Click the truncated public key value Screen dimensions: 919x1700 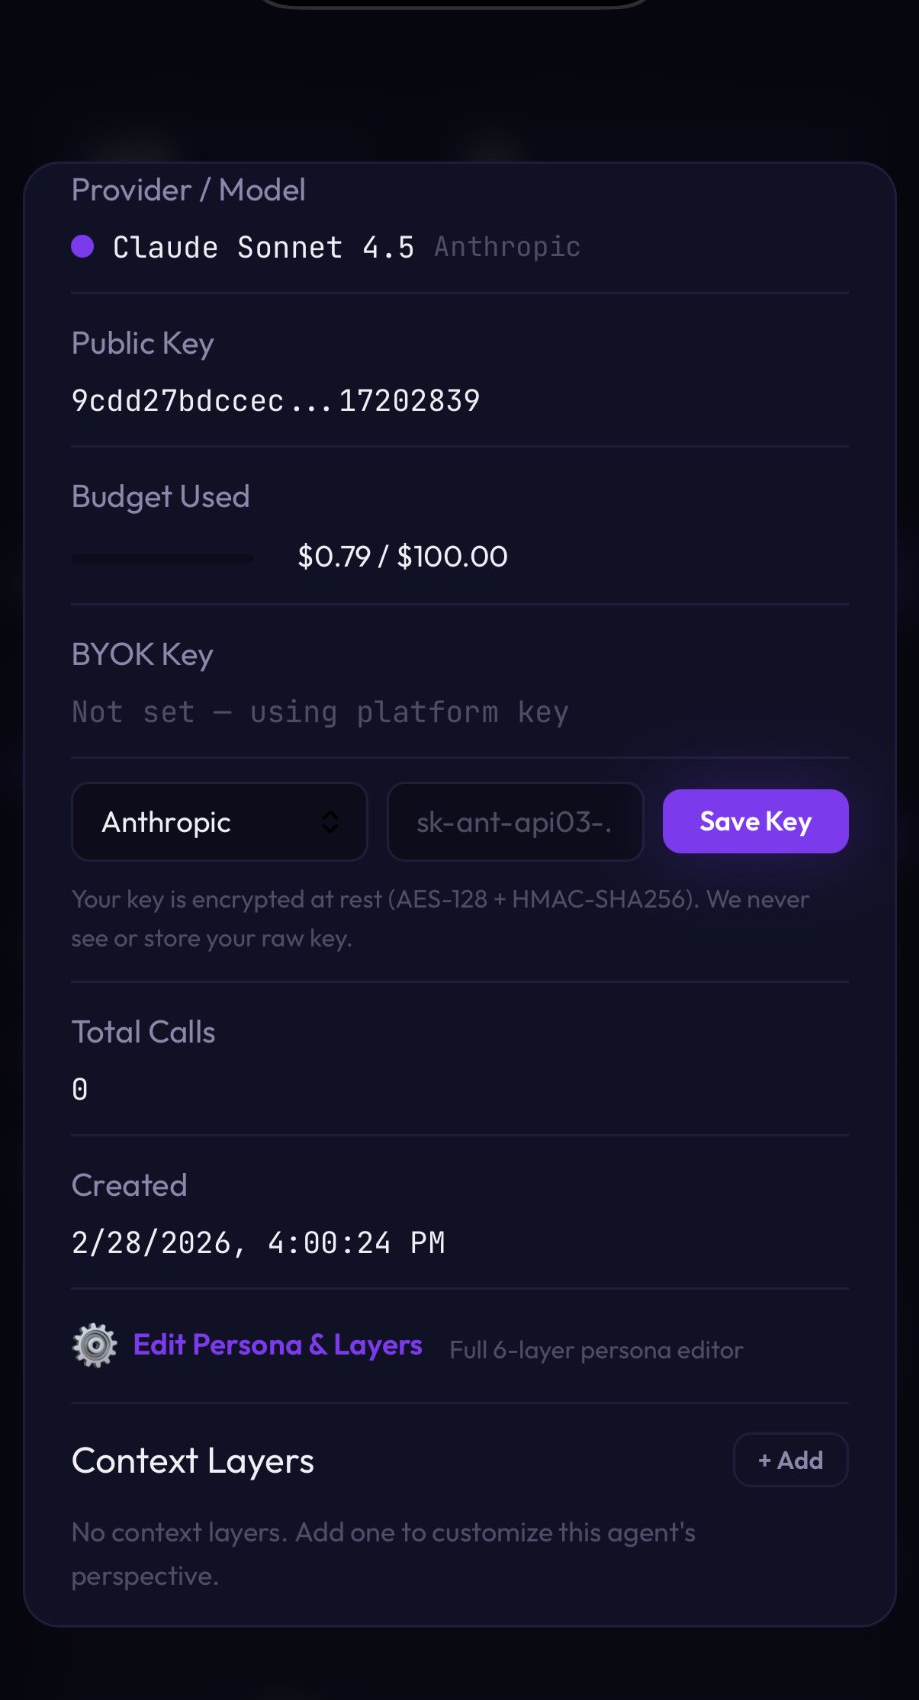pos(275,401)
